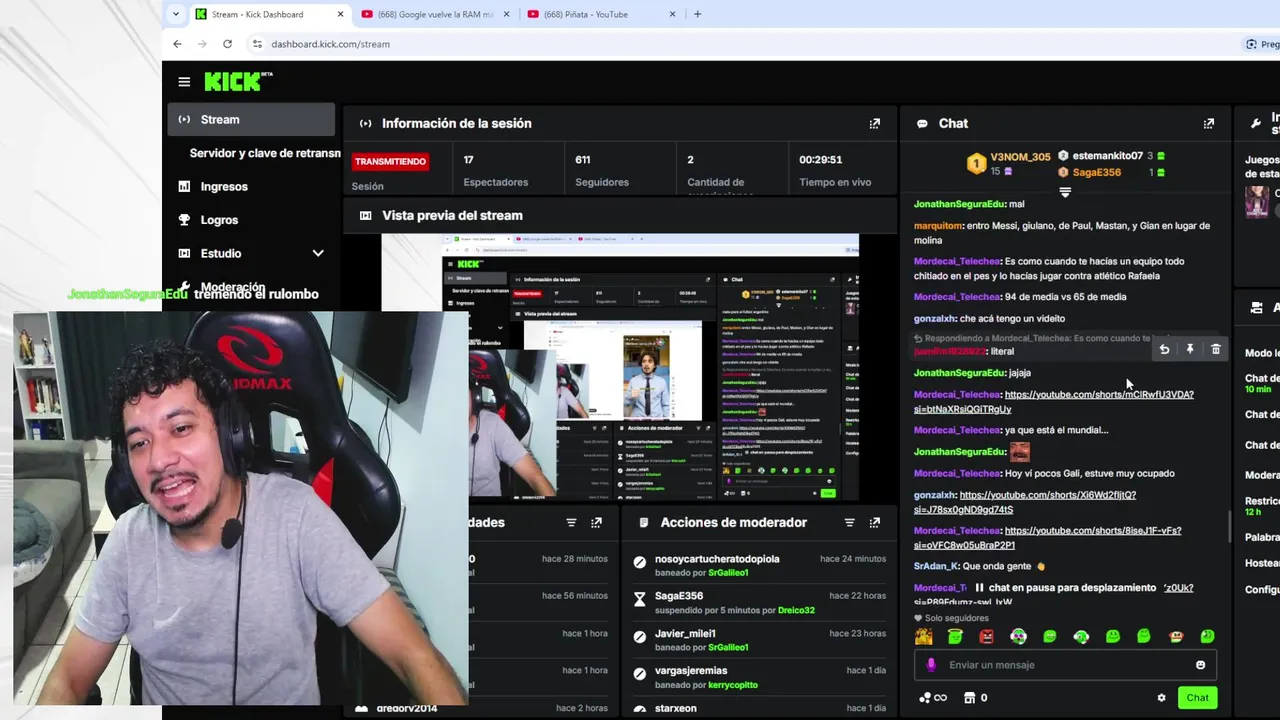Click marquitom username in chat
Viewport: 1280px width, 720px height.
coord(938,226)
